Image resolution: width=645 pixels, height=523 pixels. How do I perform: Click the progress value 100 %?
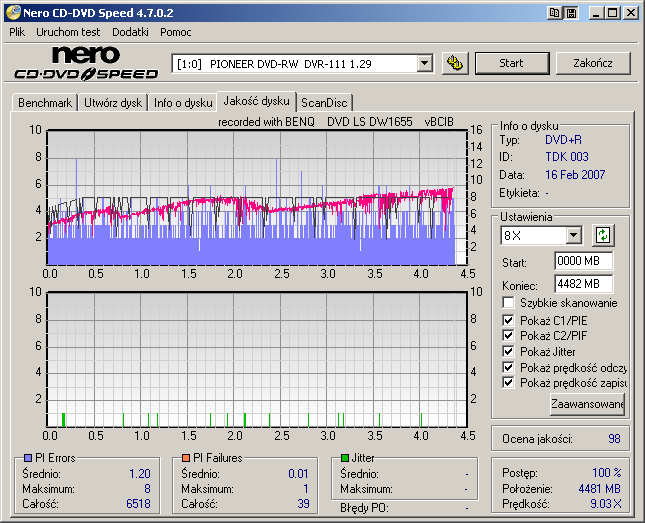click(607, 472)
